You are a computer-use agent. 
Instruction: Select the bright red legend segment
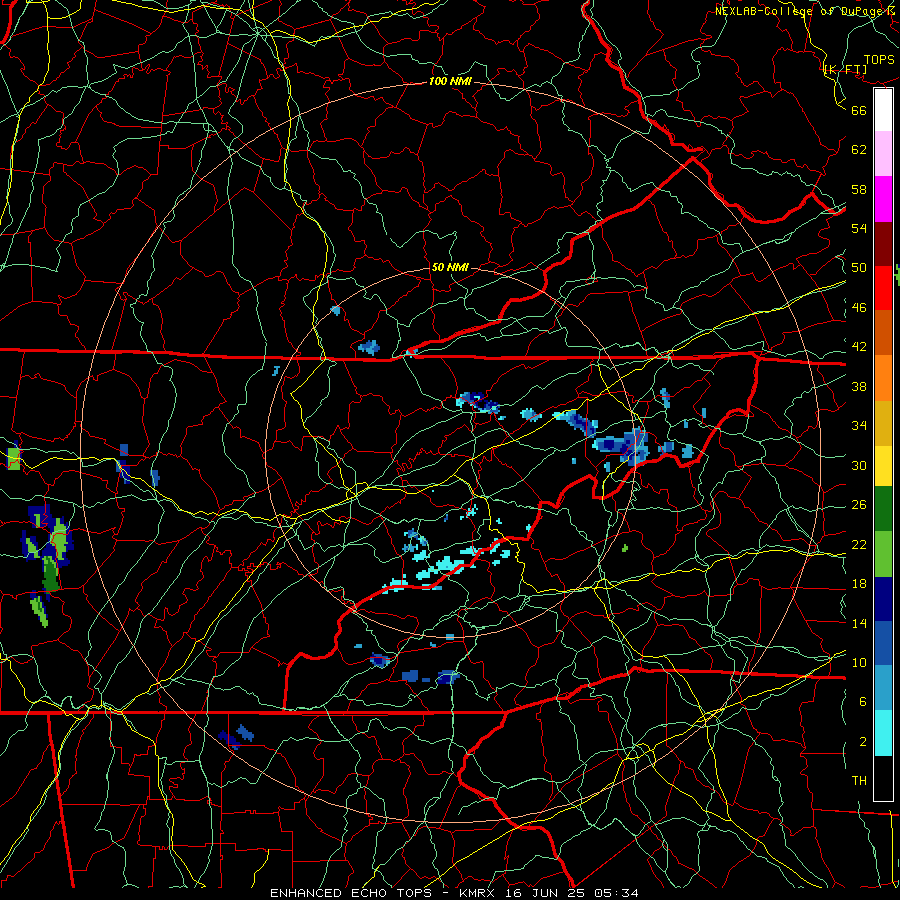click(883, 288)
